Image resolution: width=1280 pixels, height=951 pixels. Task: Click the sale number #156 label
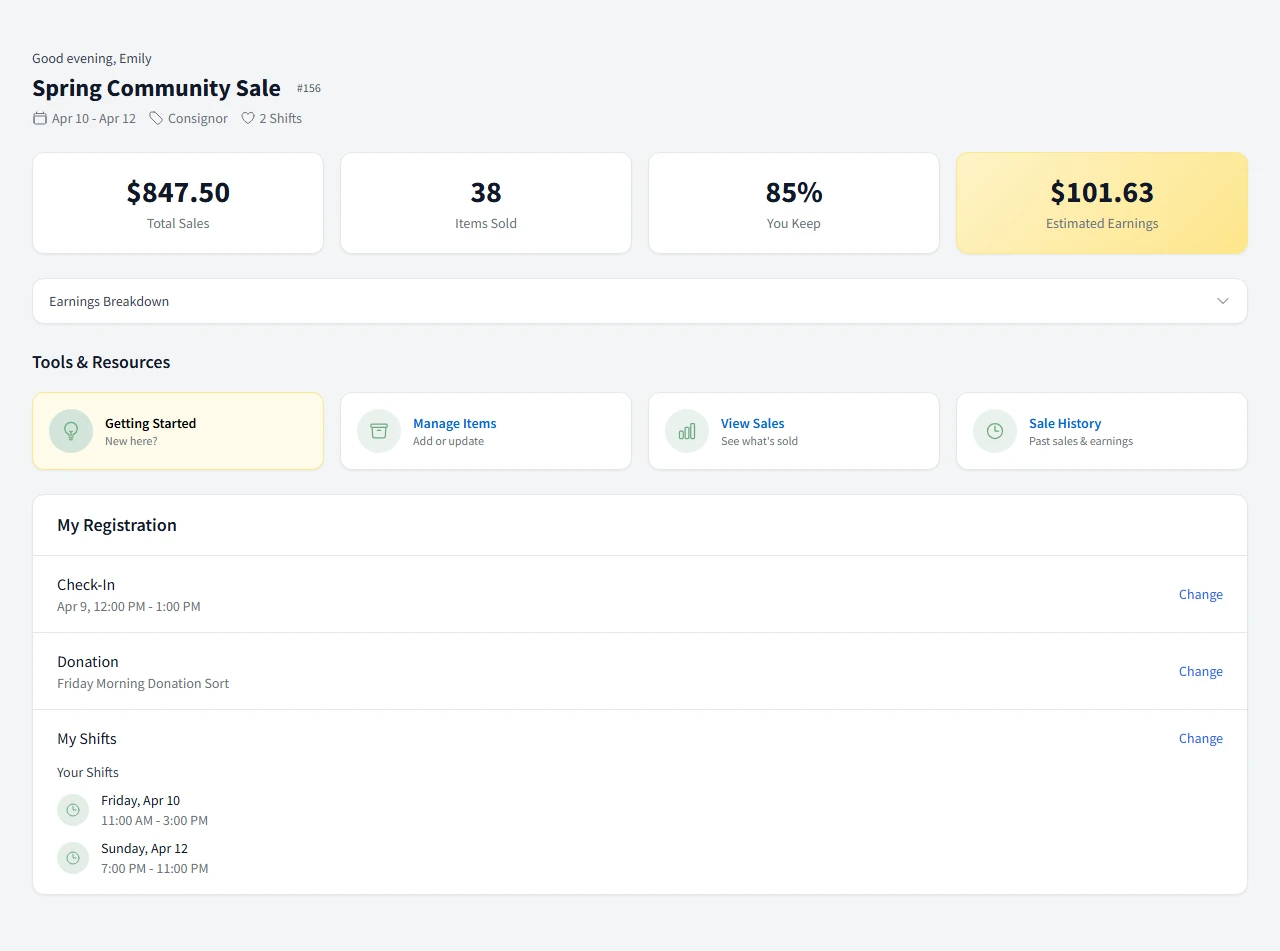(x=309, y=88)
